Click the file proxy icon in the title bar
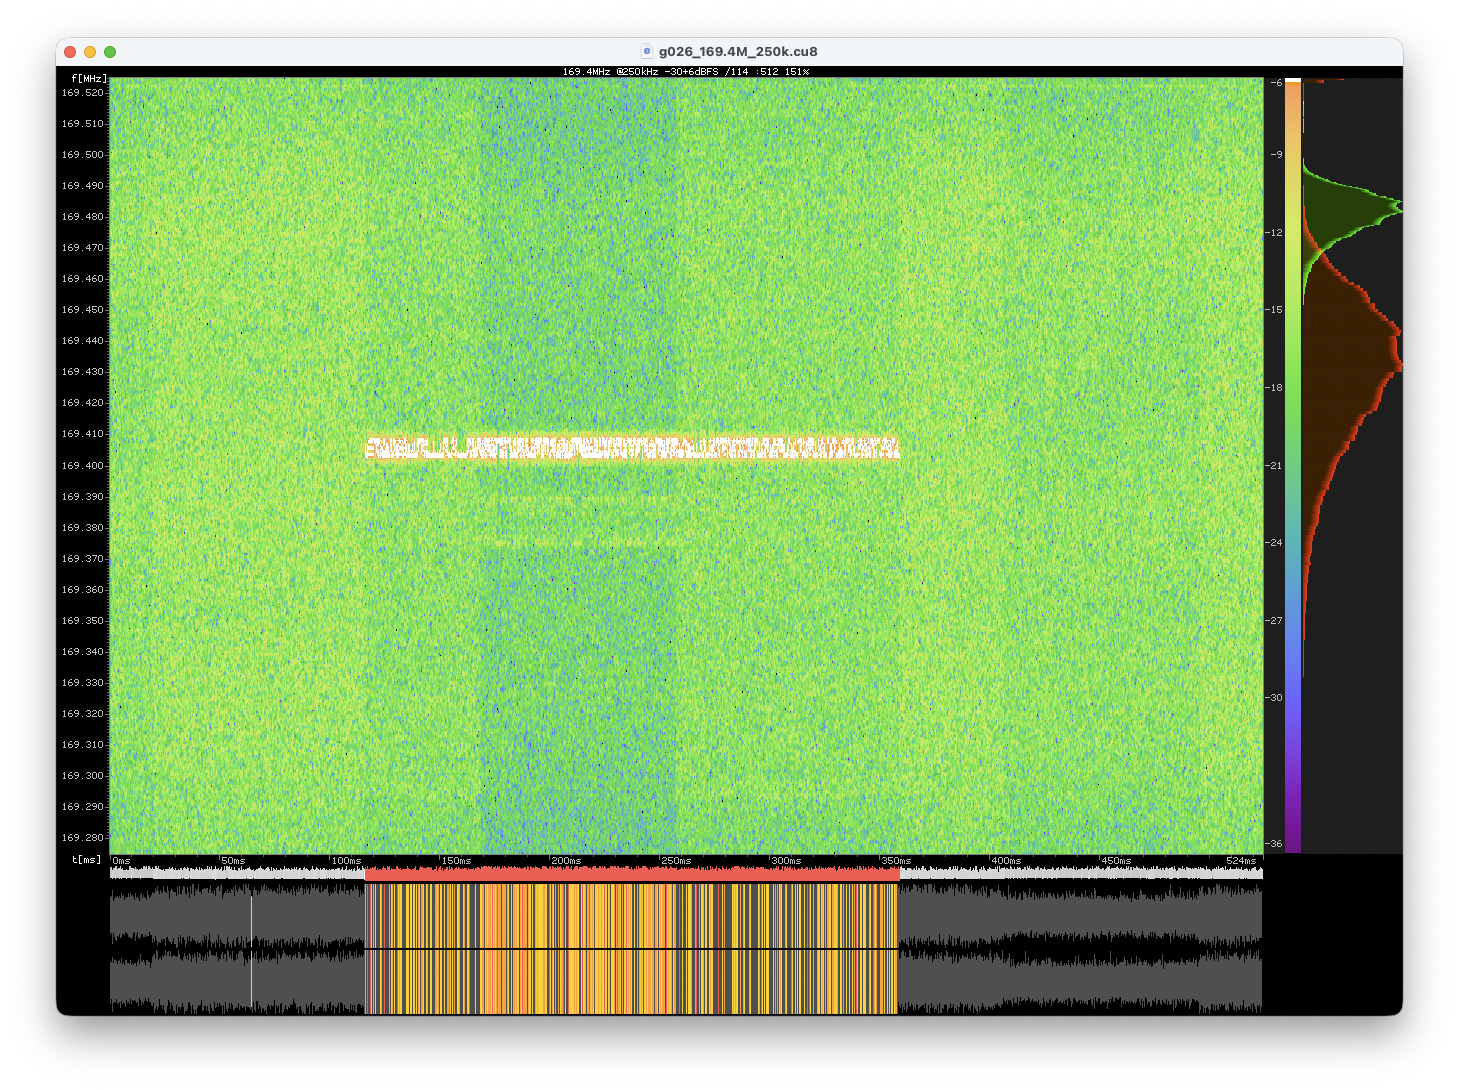The image size is (1459, 1090). coord(645,51)
